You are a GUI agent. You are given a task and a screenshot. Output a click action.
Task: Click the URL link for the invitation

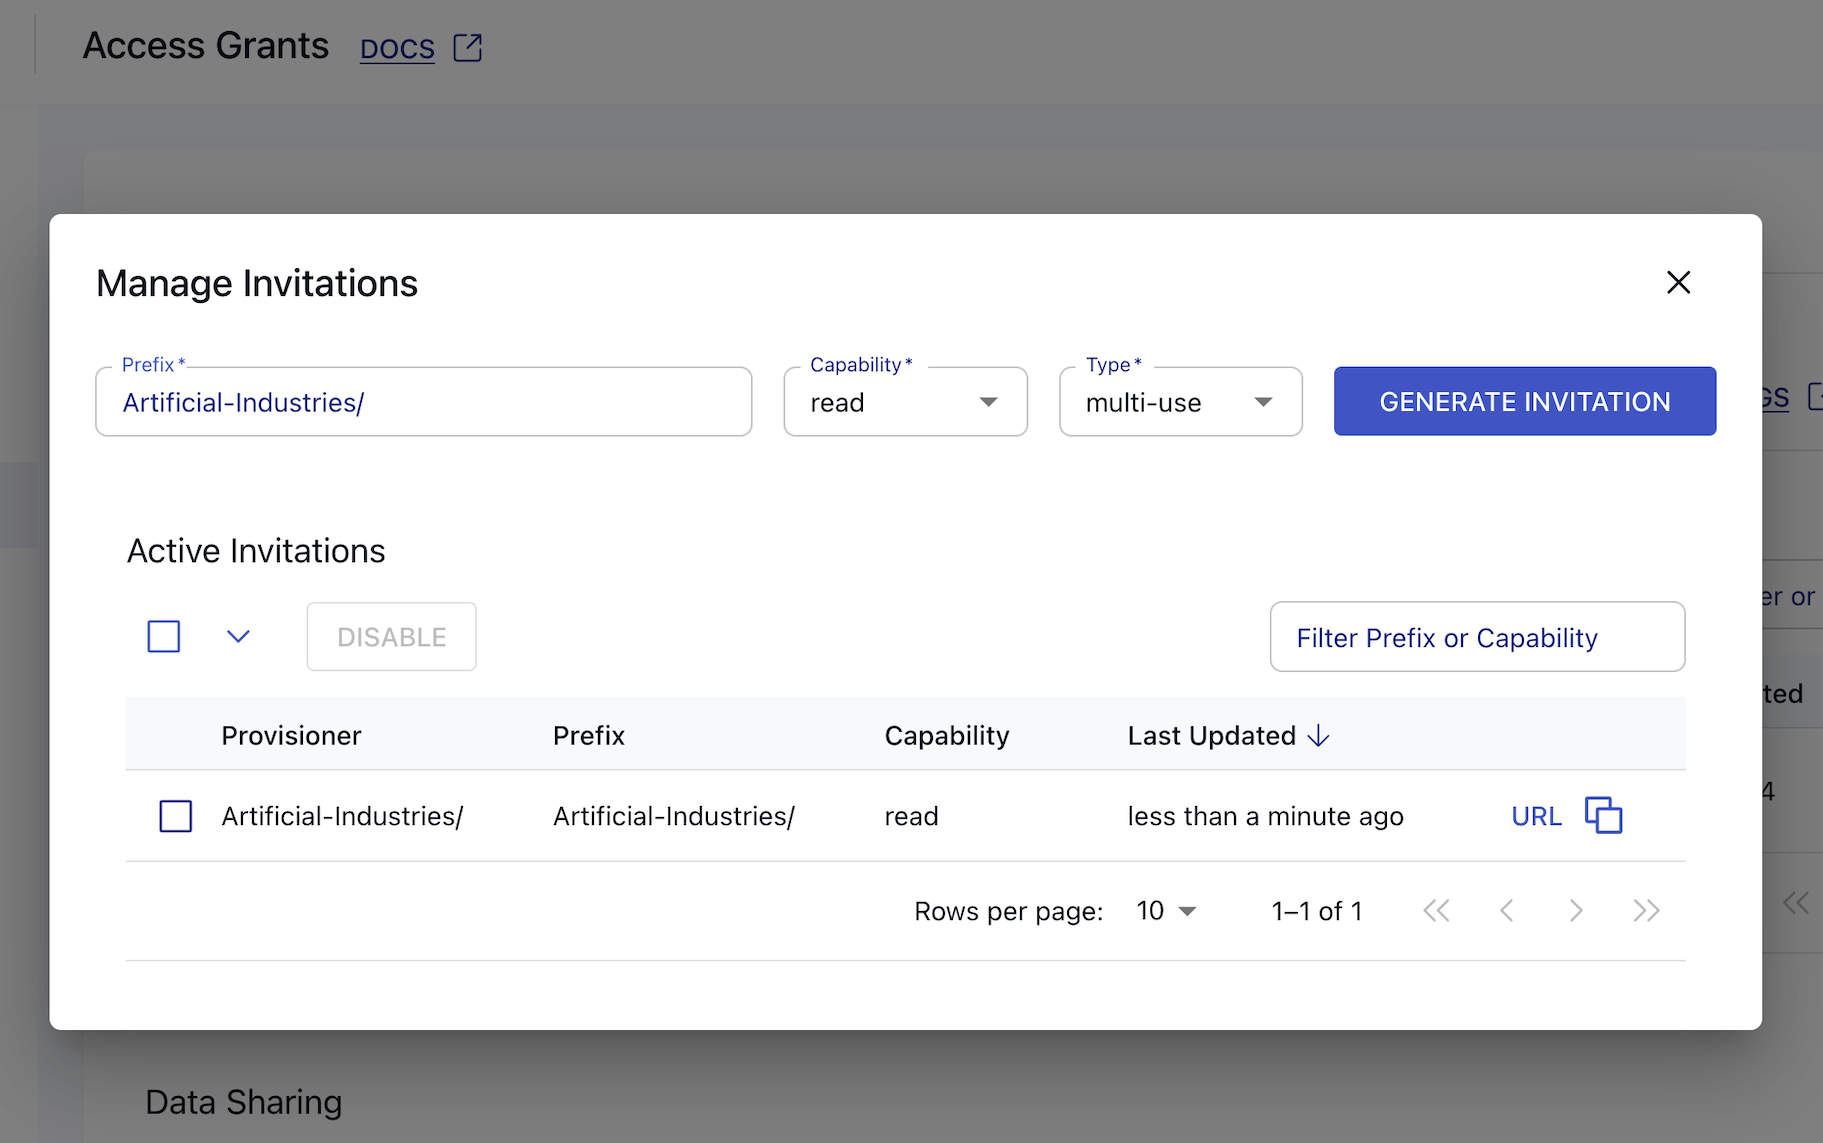1536,816
